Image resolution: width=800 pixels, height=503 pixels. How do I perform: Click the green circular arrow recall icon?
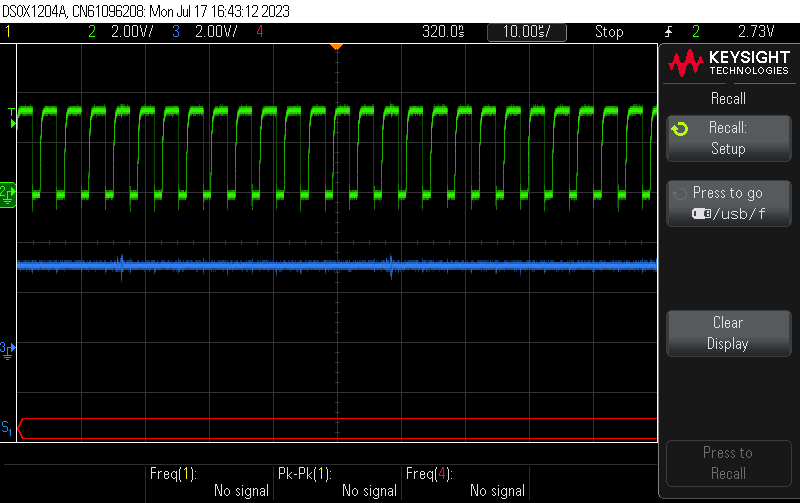pos(680,129)
